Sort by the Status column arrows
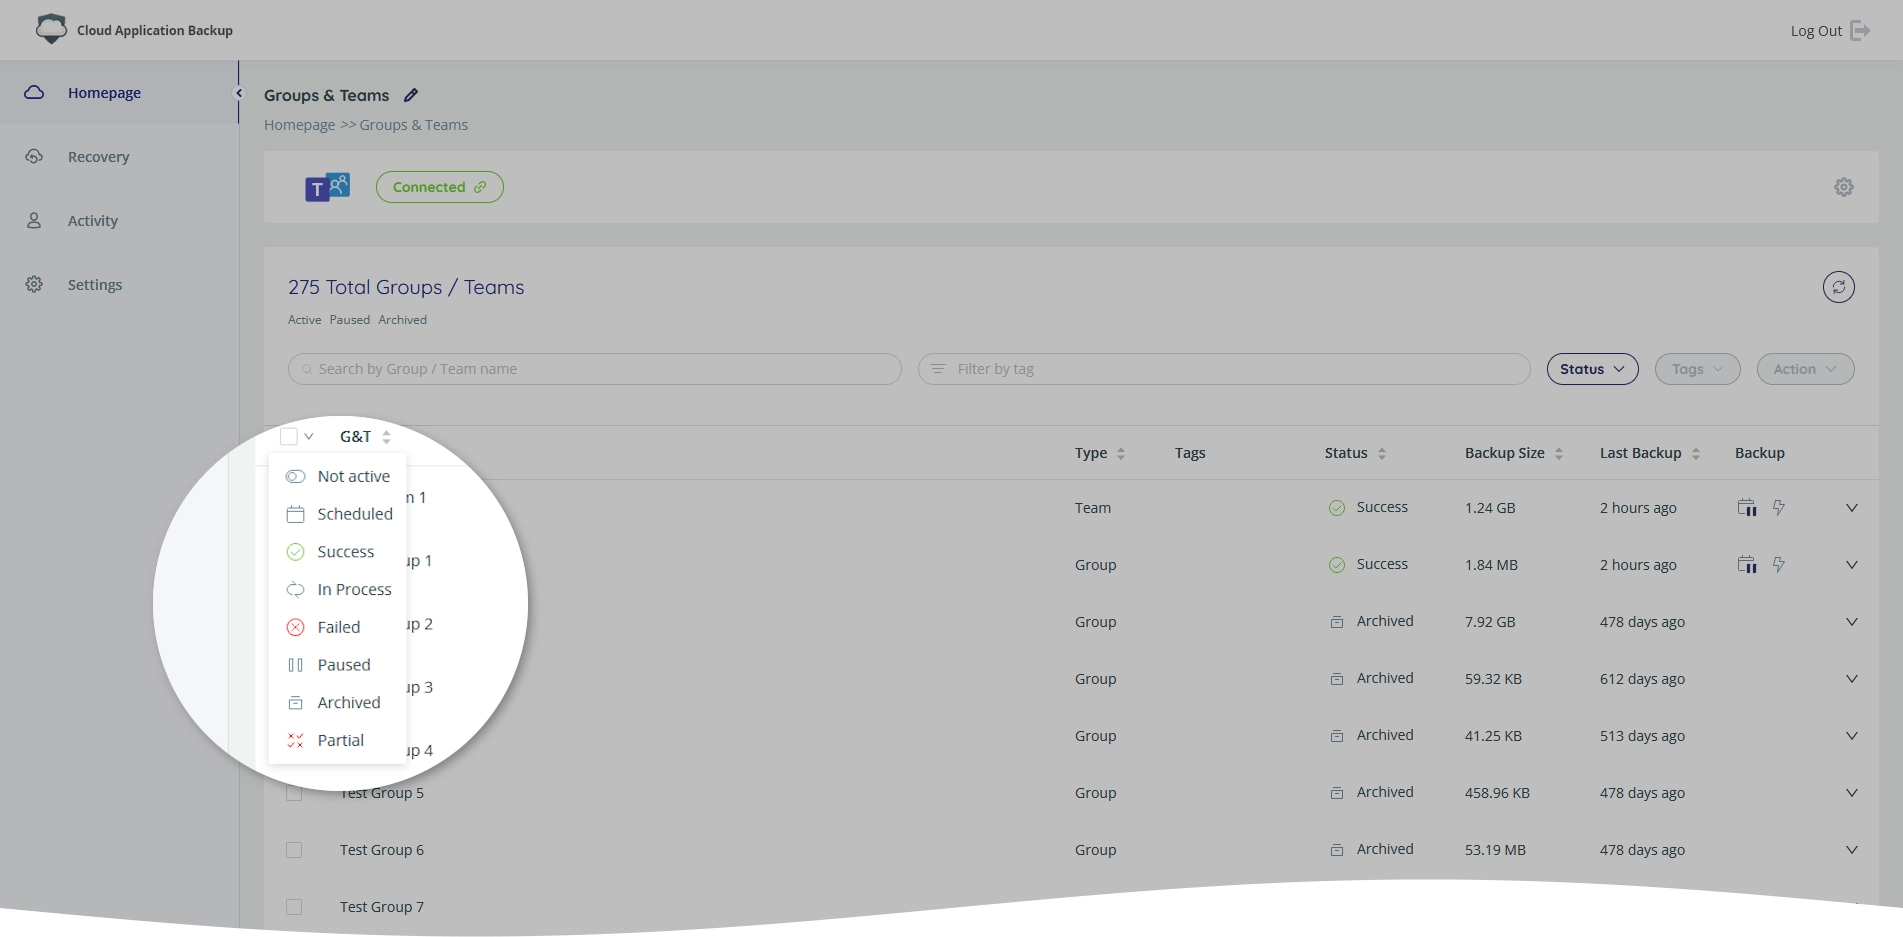 pyautogui.click(x=1382, y=453)
